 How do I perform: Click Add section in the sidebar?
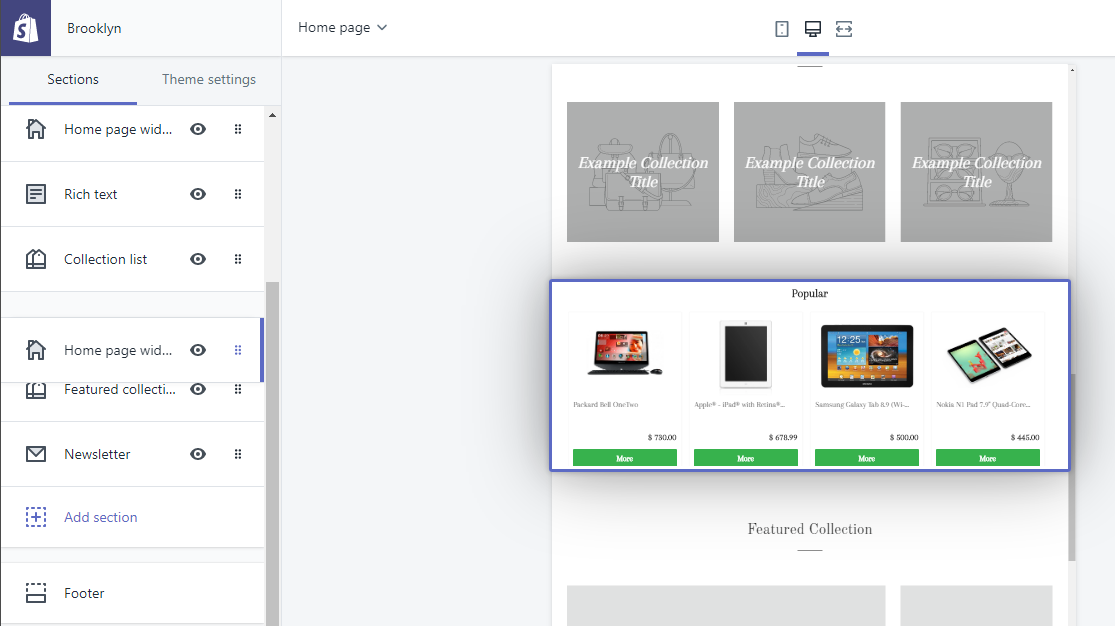(x=100, y=517)
